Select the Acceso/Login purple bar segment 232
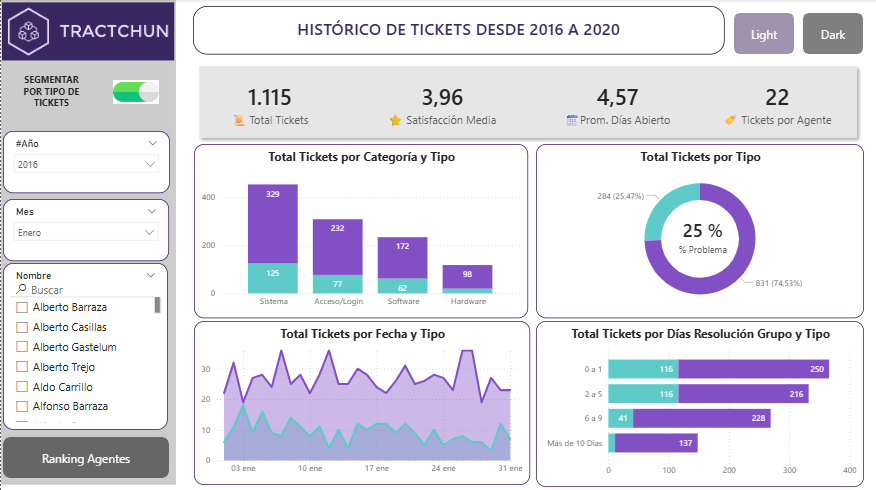876x490 pixels. 337,247
